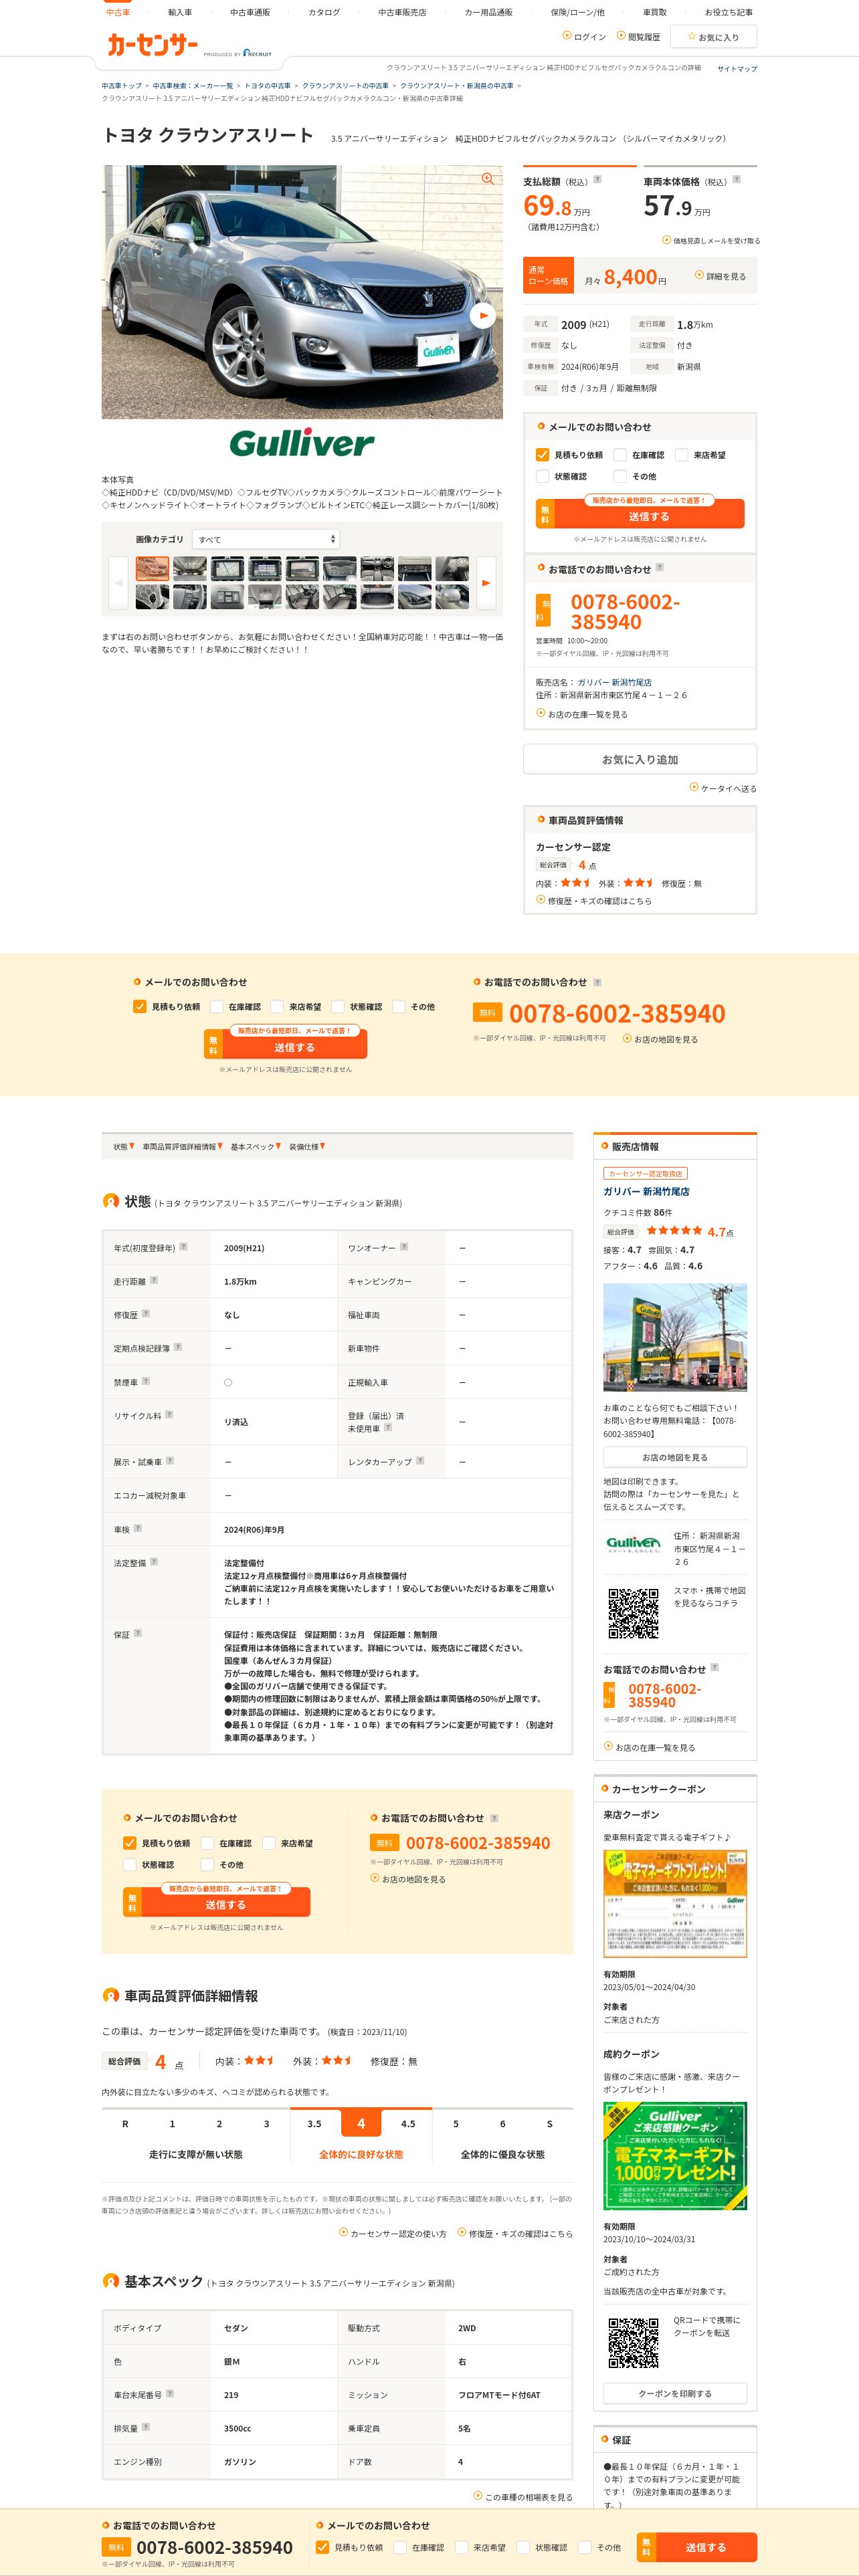Click the orange next-photo arrow on the main image
This screenshot has width=859, height=2576.
(483, 315)
